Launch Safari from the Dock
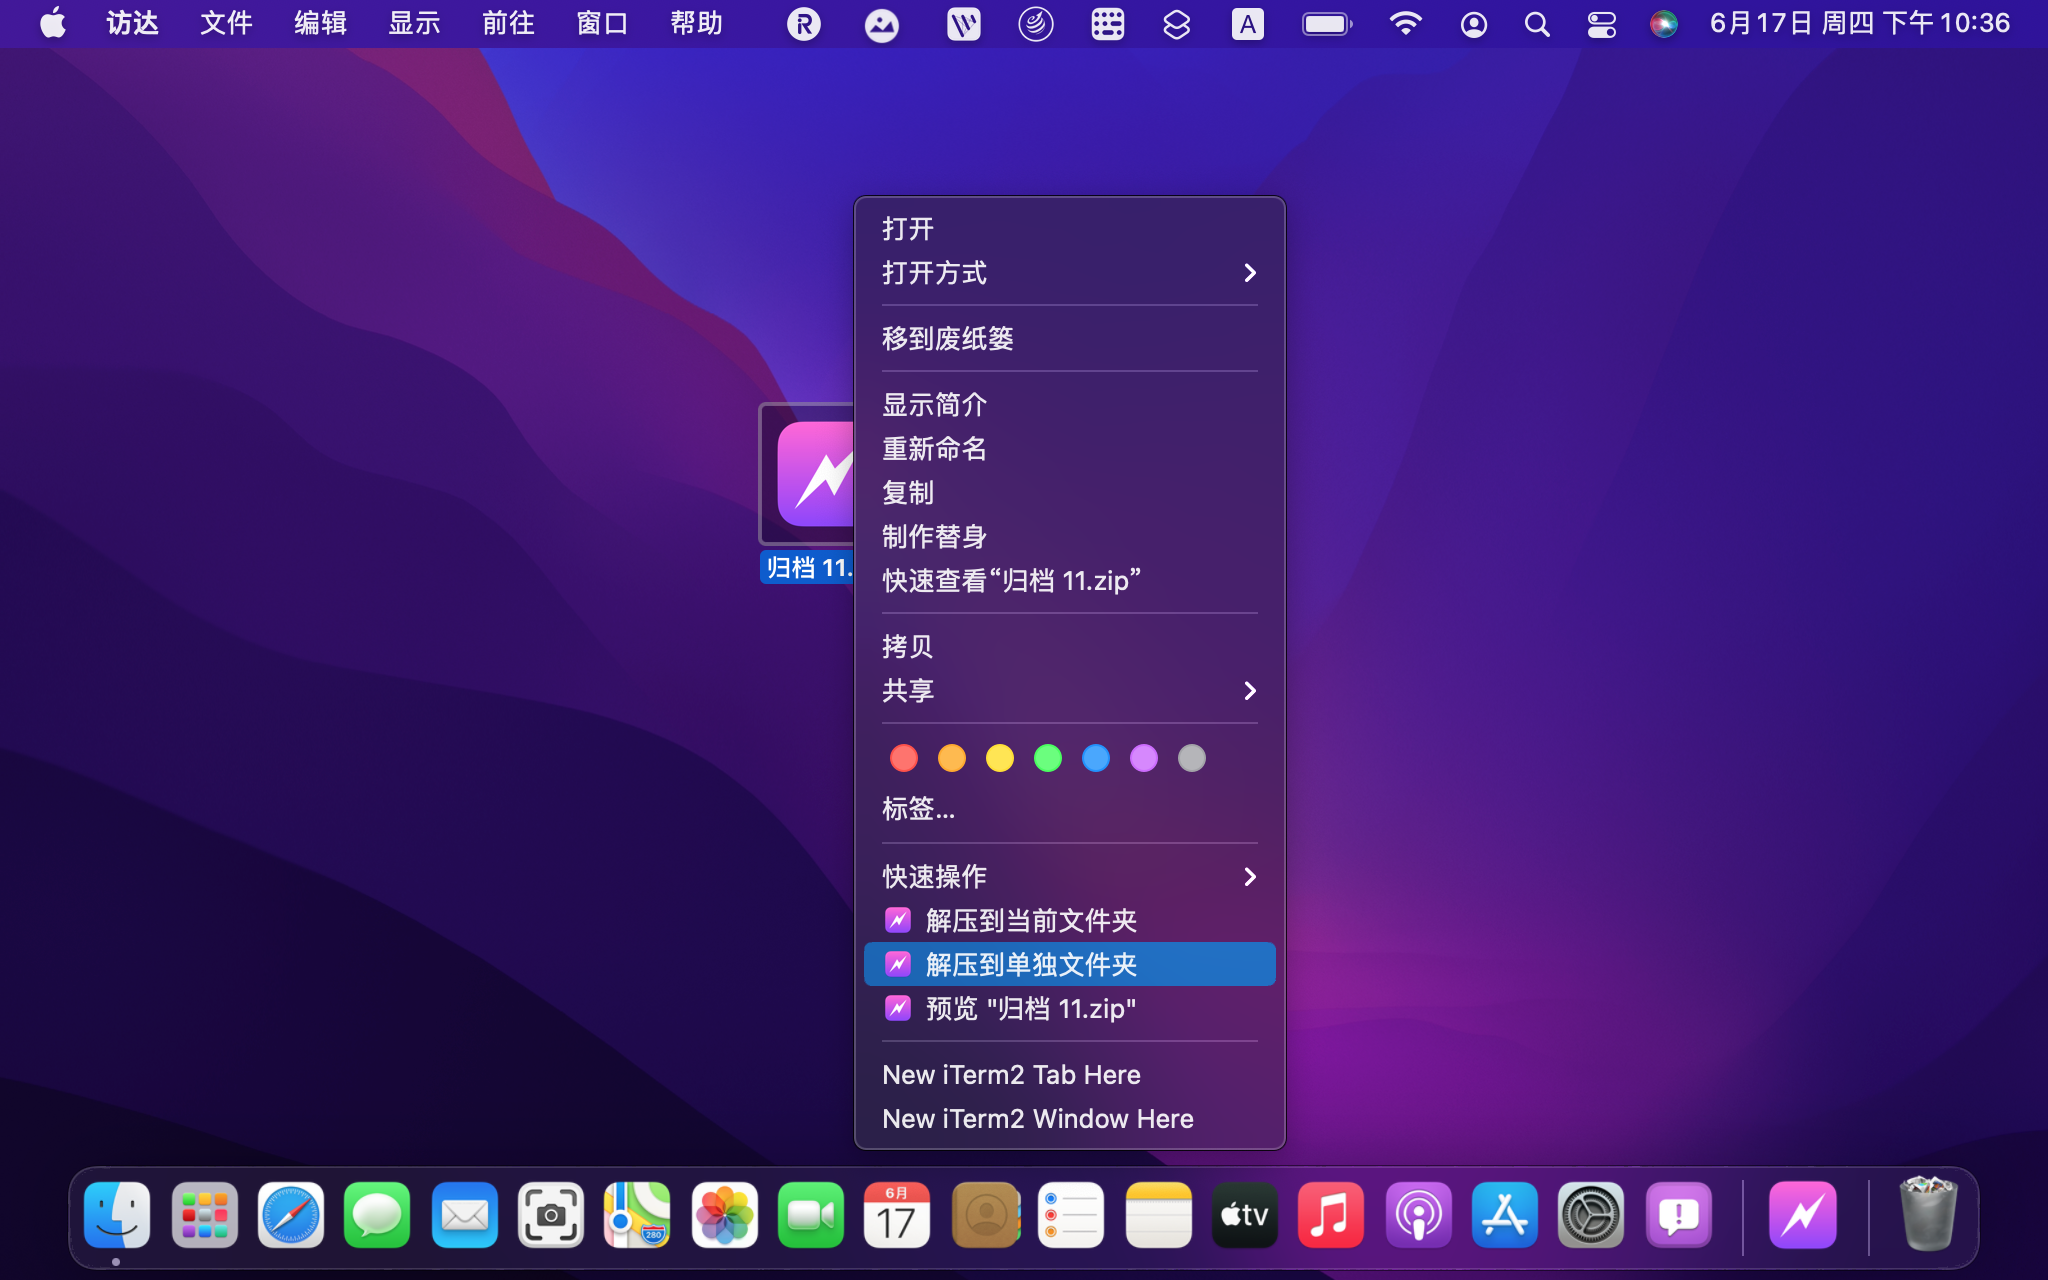The width and height of the screenshot is (2048, 1280). tap(290, 1215)
